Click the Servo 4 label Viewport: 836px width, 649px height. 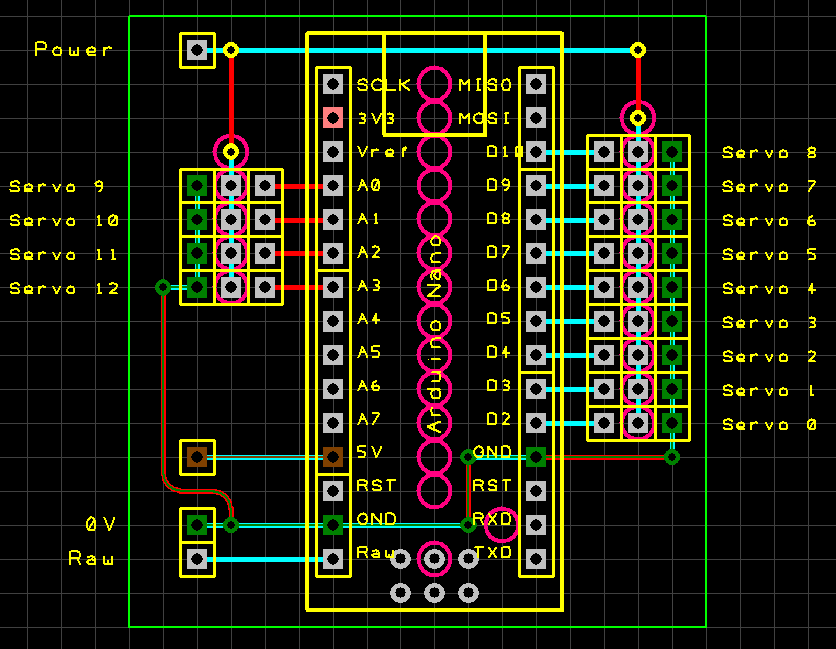(x=769, y=289)
